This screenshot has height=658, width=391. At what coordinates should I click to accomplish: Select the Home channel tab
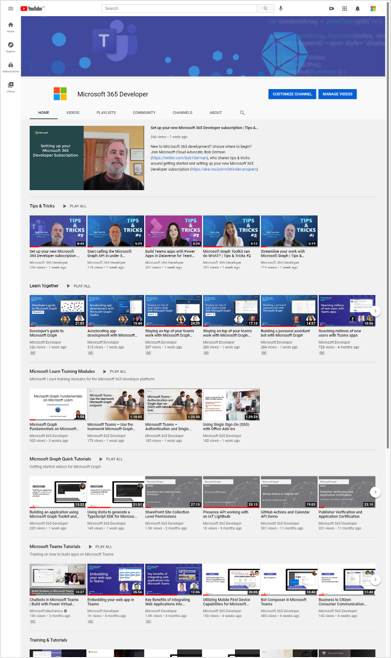coord(44,112)
